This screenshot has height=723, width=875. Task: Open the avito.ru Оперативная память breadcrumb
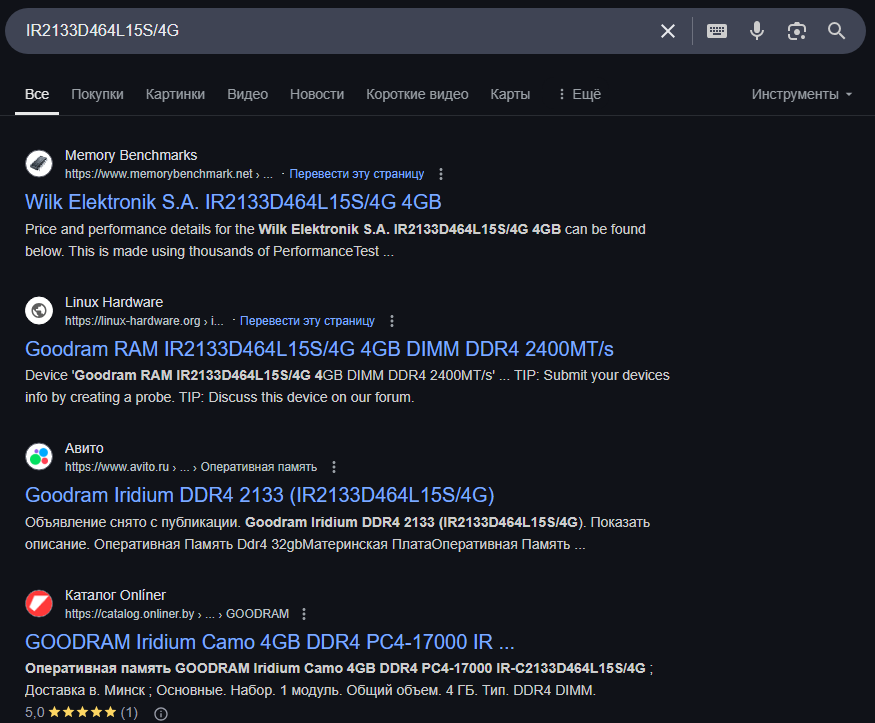[x=191, y=467]
